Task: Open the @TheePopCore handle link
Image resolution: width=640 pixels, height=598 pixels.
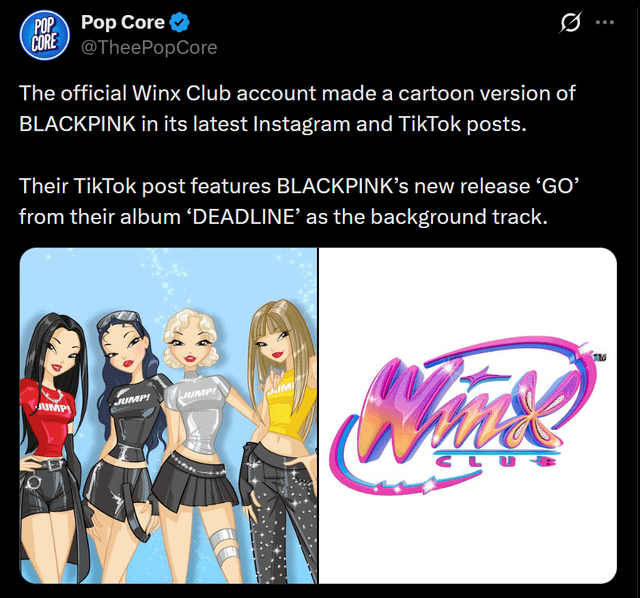Action: (x=149, y=47)
